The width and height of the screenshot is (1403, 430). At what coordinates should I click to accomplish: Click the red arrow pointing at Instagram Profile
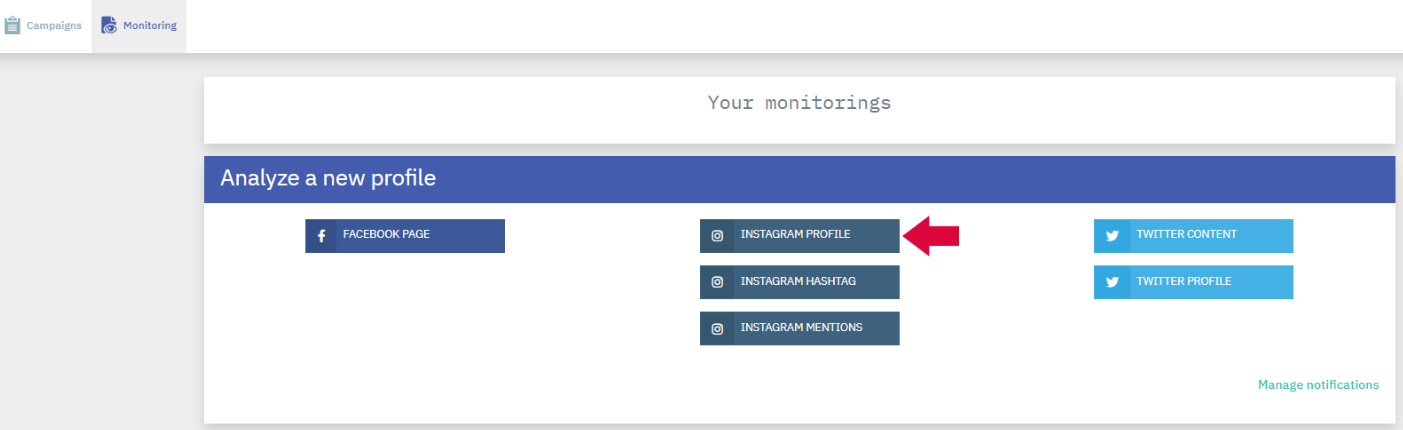(x=932, y=236)
